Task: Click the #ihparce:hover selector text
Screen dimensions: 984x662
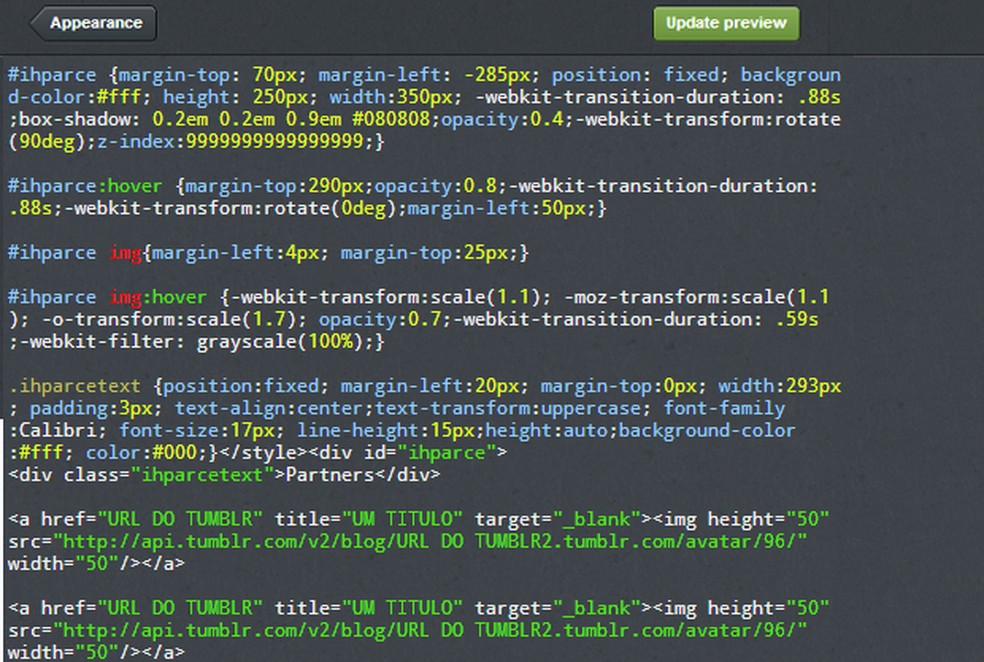Action: click(x=85, y=186)
